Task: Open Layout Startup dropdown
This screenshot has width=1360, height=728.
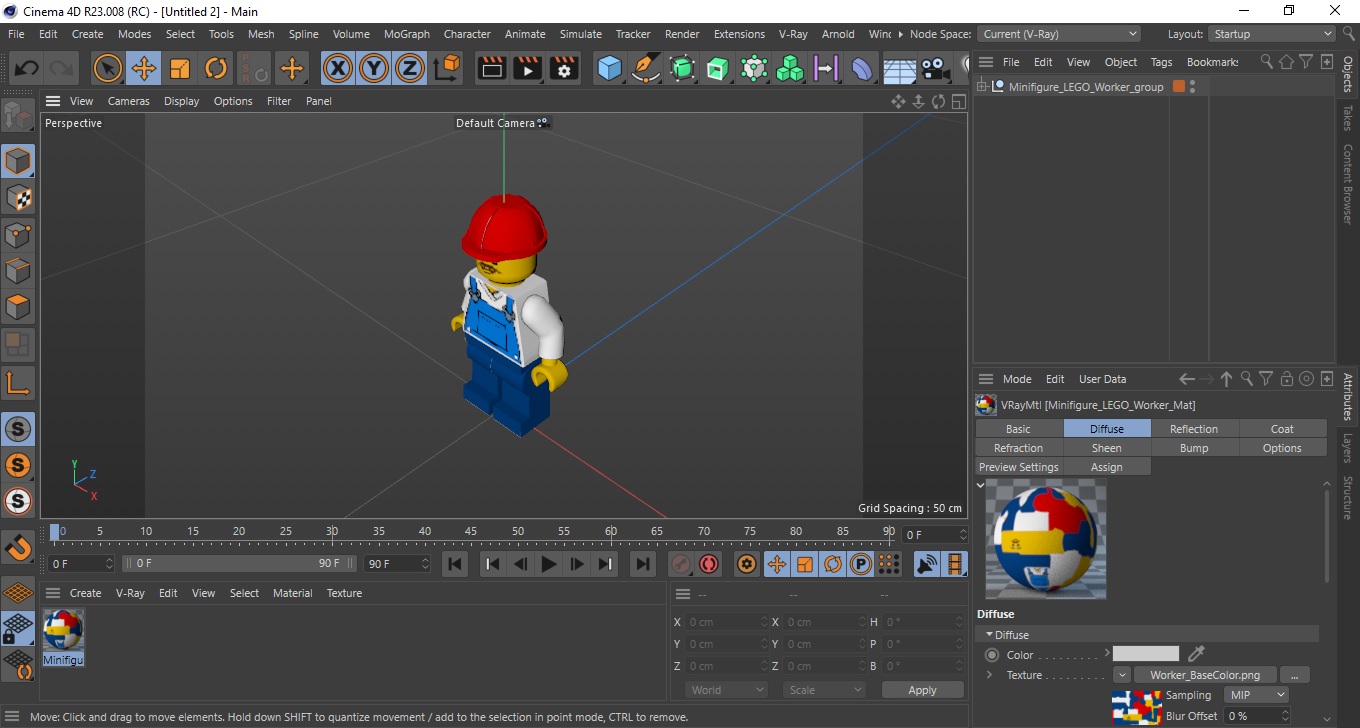Action: 1272,34
